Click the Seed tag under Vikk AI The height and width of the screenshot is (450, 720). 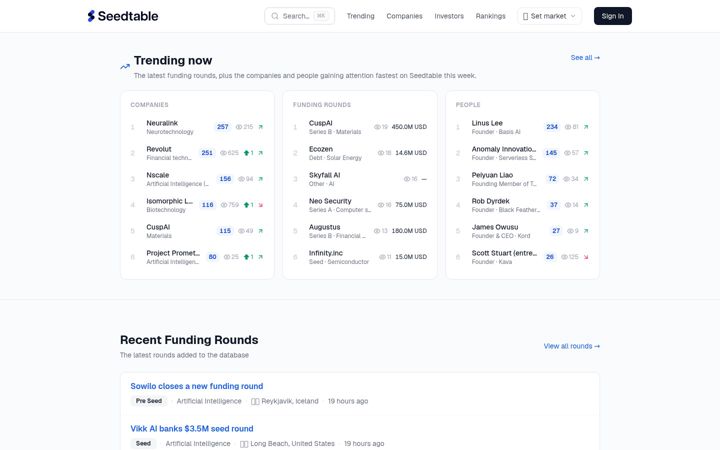pos(143,444)
